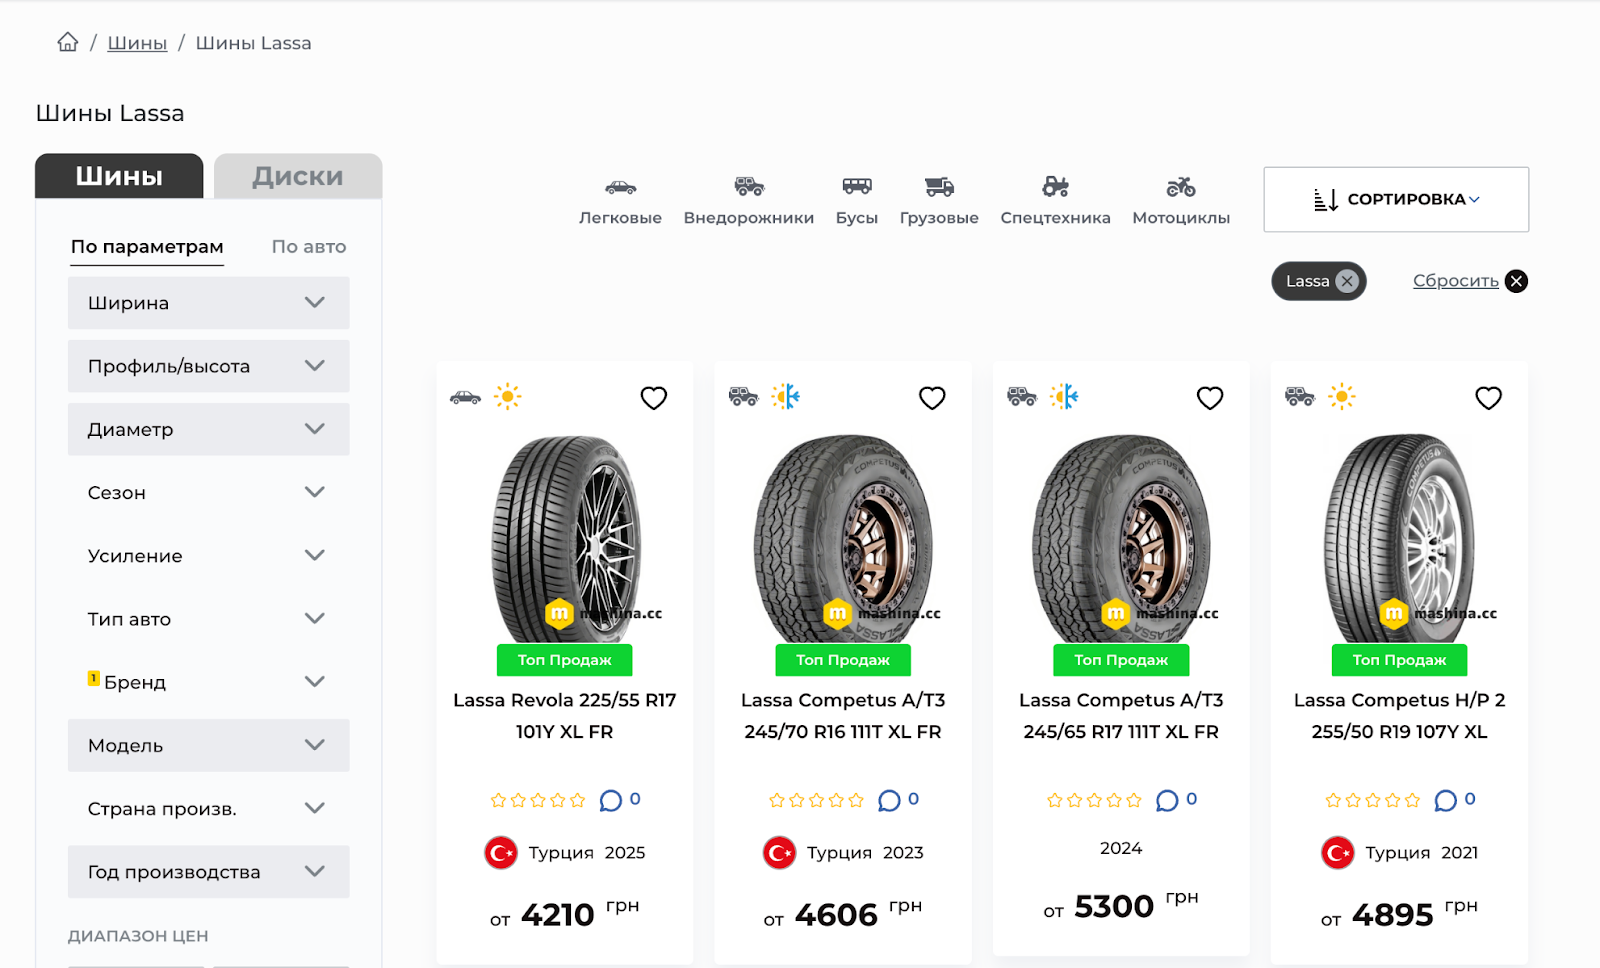Favorite the Lassa Competus H/P 2 tire

click(x=1488, y=398)
